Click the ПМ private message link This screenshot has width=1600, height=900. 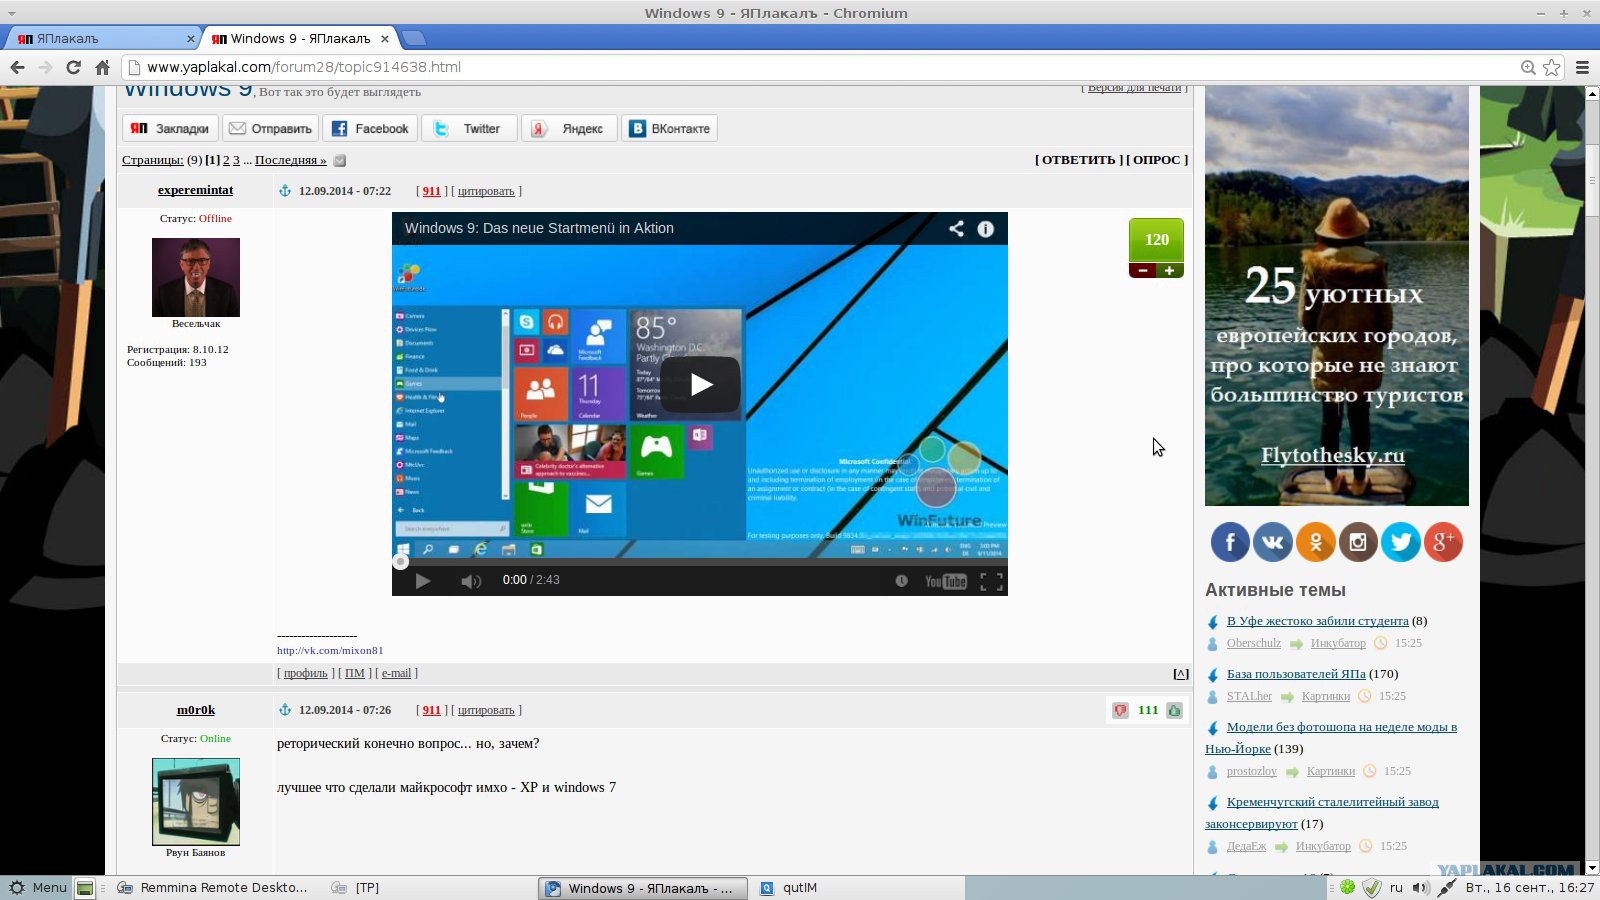pyautogui.click(x=355, y=673)
